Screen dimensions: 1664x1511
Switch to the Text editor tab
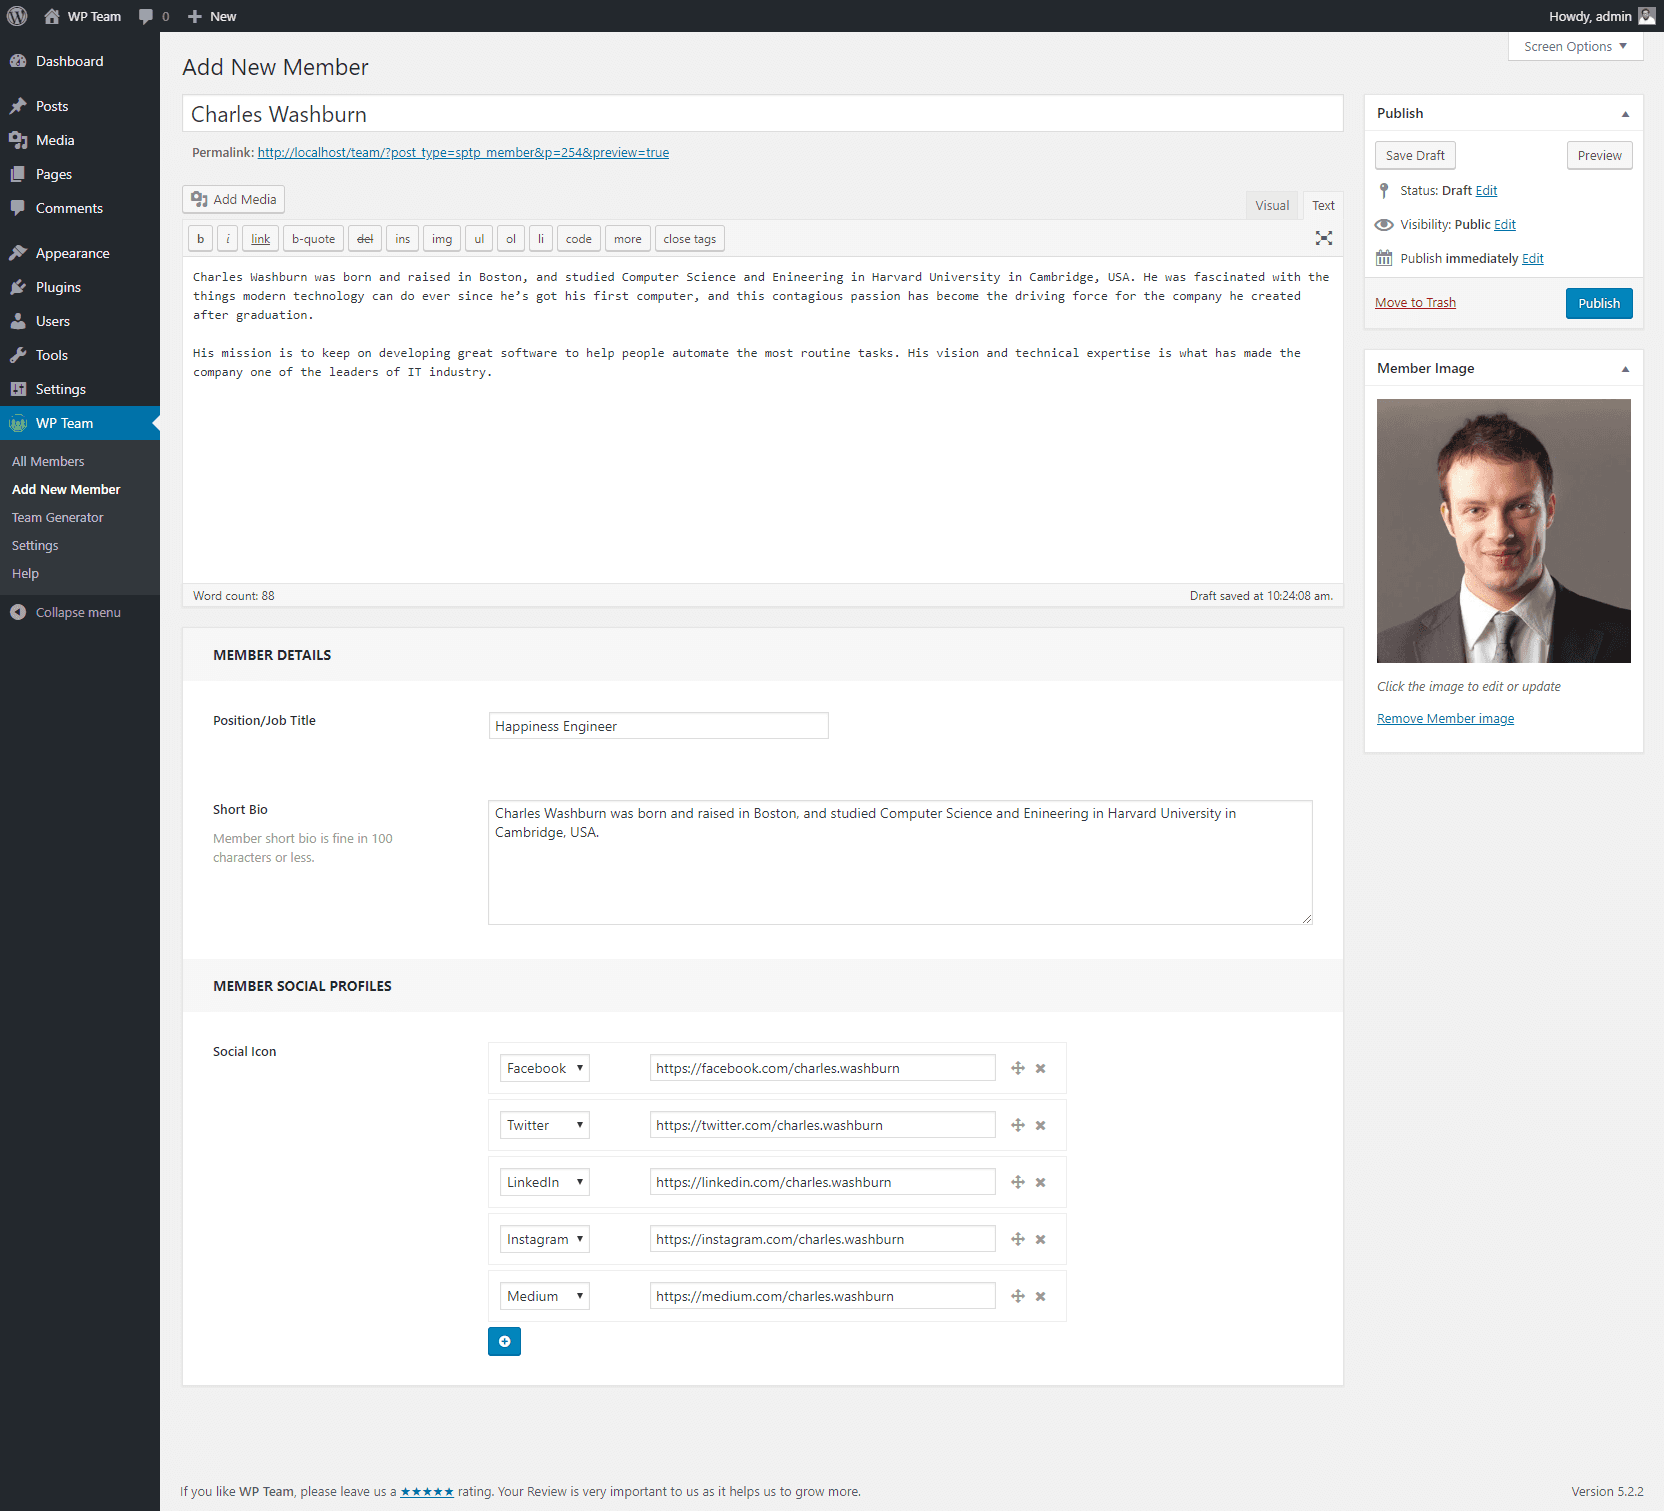[1323, 205]
